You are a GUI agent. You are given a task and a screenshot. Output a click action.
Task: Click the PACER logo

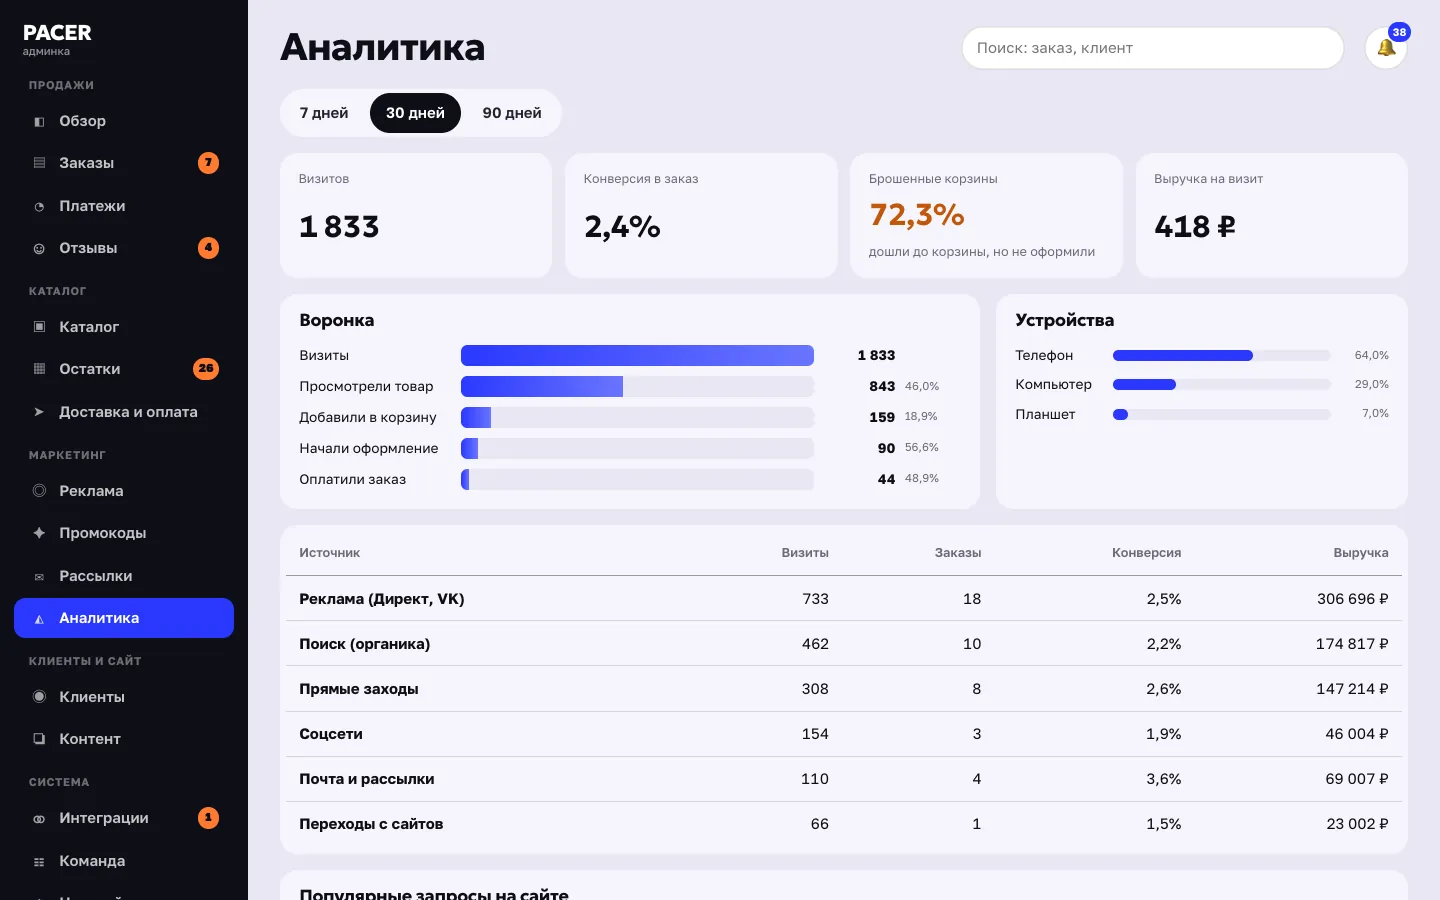tap(57, 33)
